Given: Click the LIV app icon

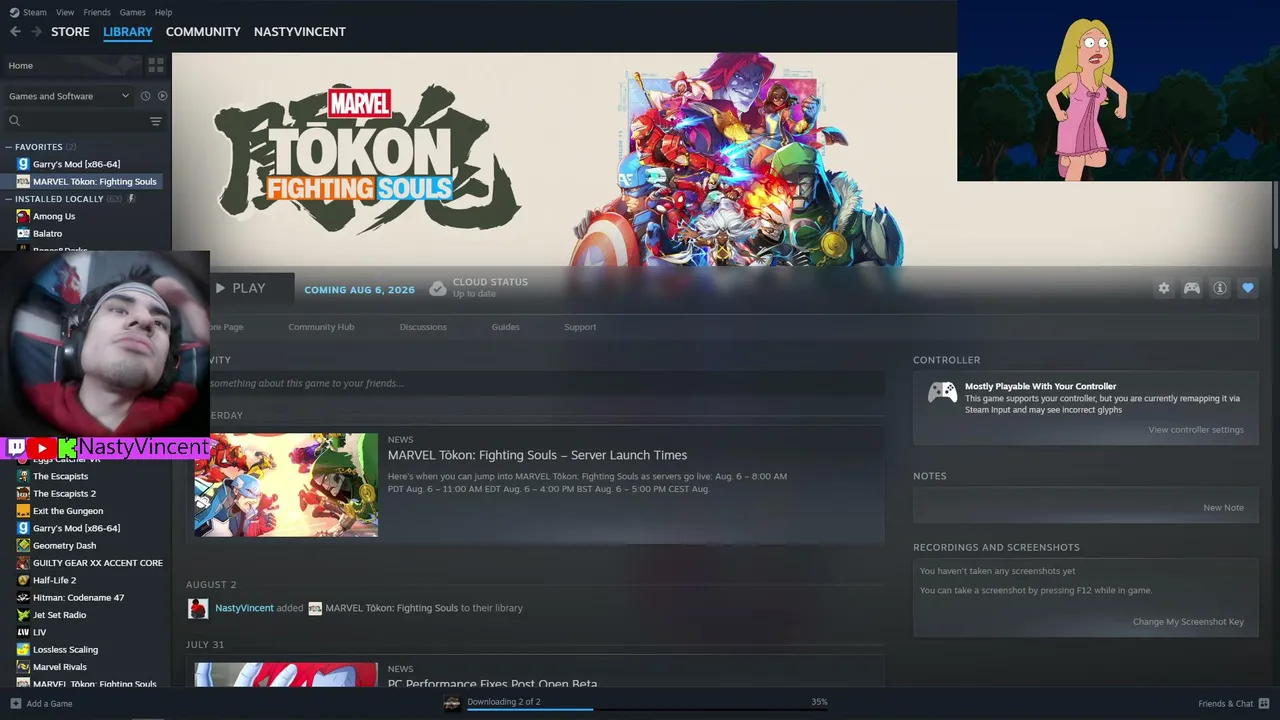Looking at the screenshot, I should (x=23, y=632).
